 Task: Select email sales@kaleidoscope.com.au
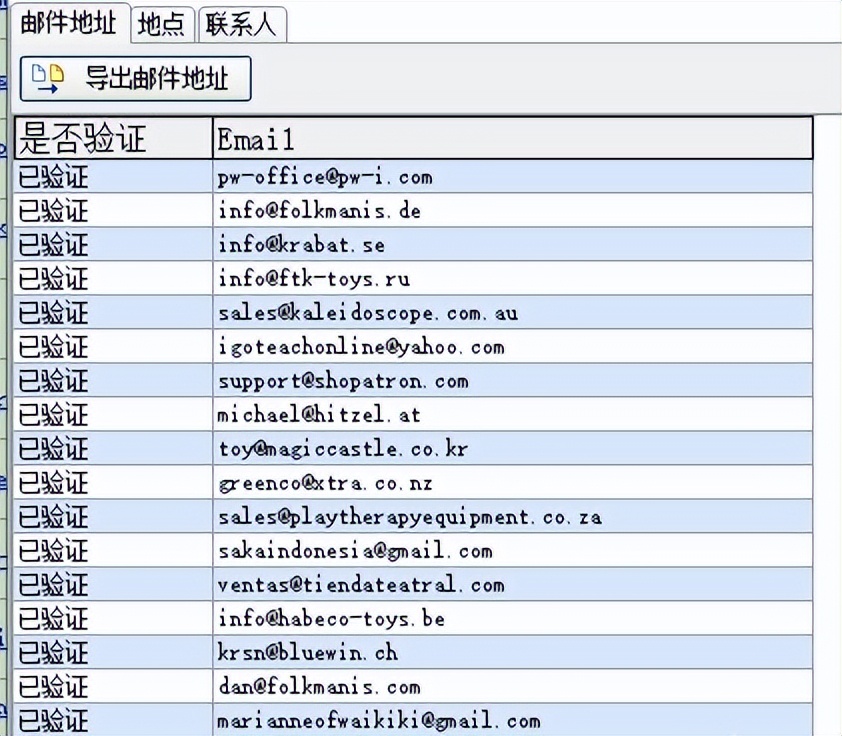368,313
